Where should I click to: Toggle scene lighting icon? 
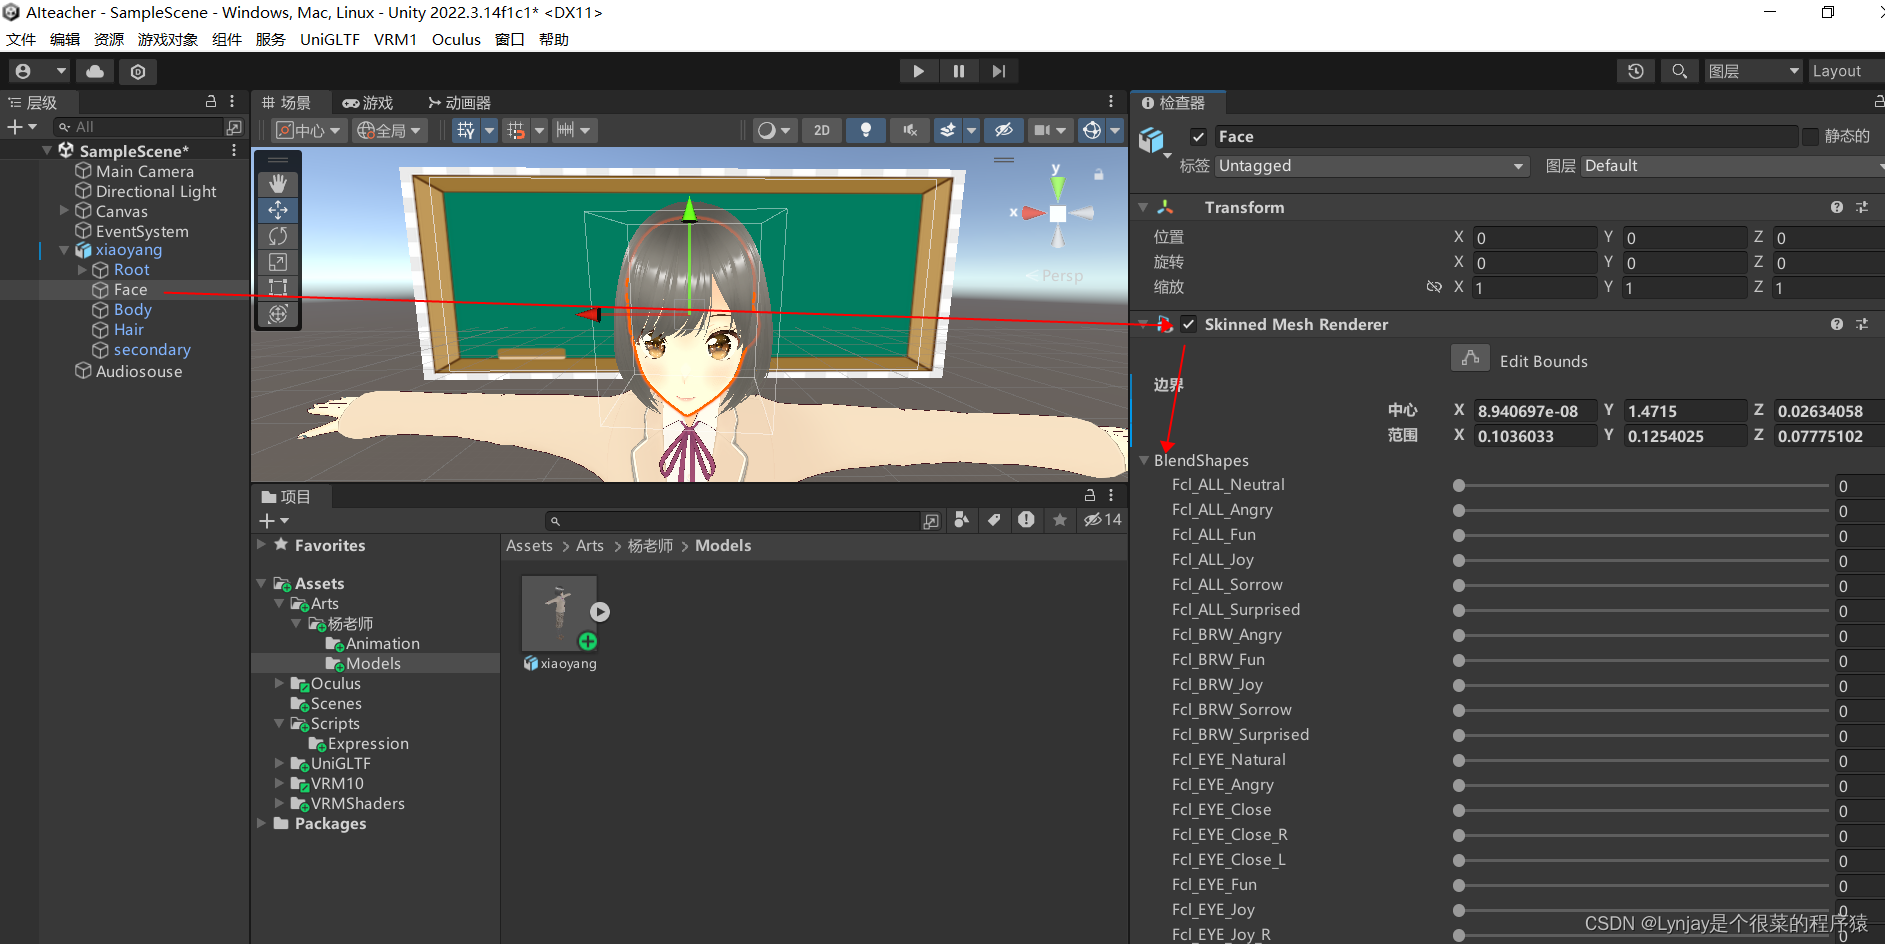[x=865, y=129]
